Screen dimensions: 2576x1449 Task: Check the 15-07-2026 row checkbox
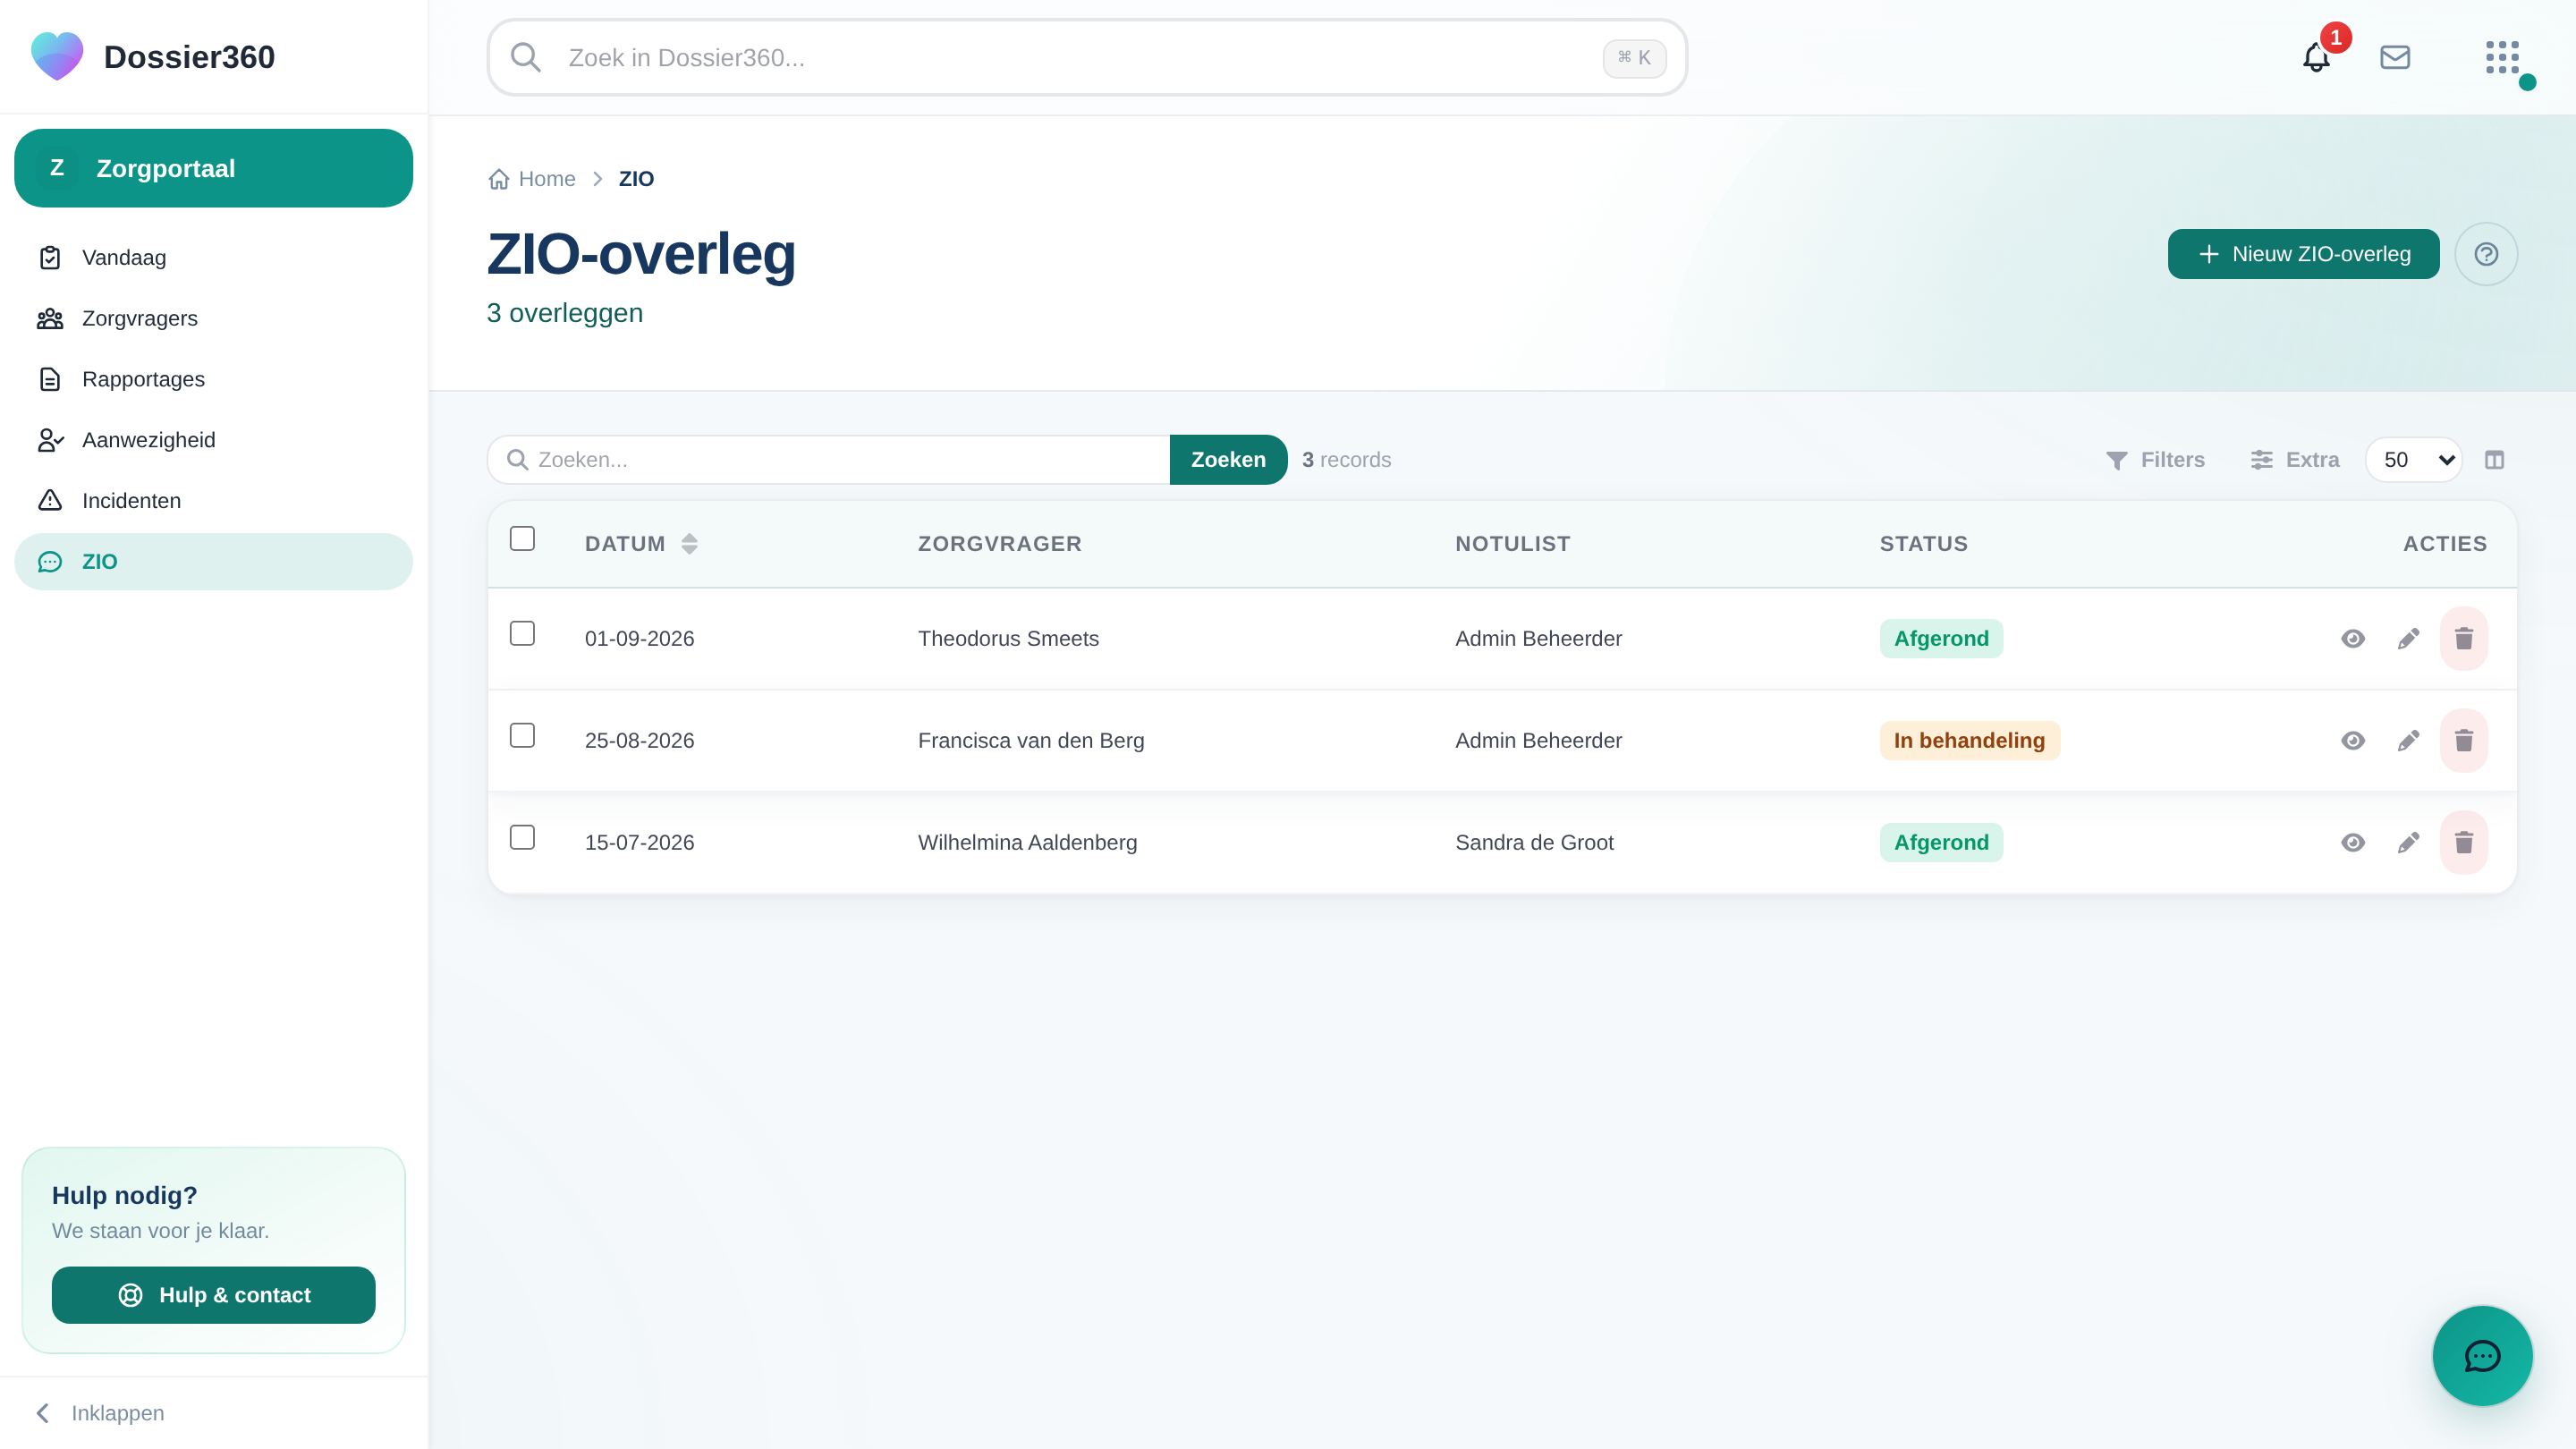pyautogui.click(x=522, y=838)
